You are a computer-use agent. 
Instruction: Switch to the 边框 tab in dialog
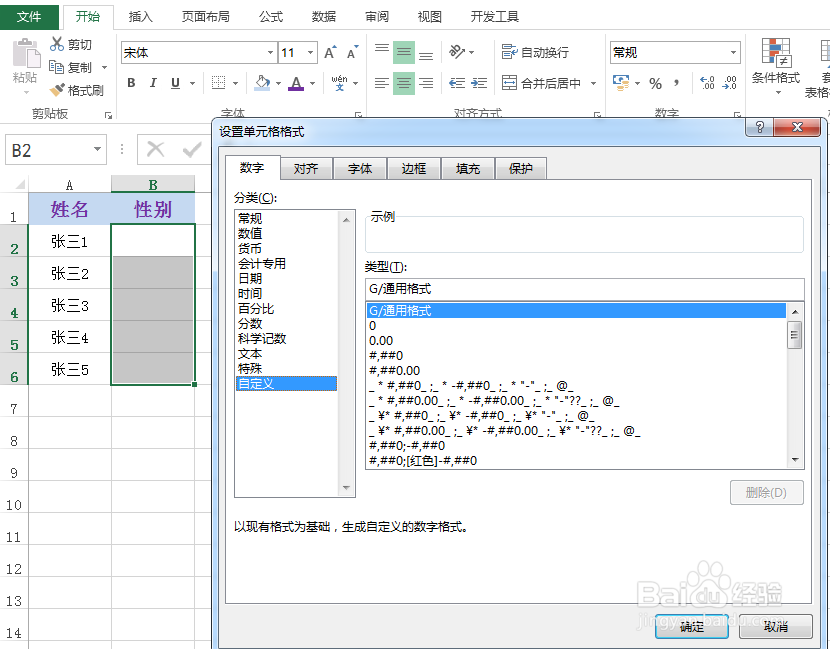tap(413, 168)
